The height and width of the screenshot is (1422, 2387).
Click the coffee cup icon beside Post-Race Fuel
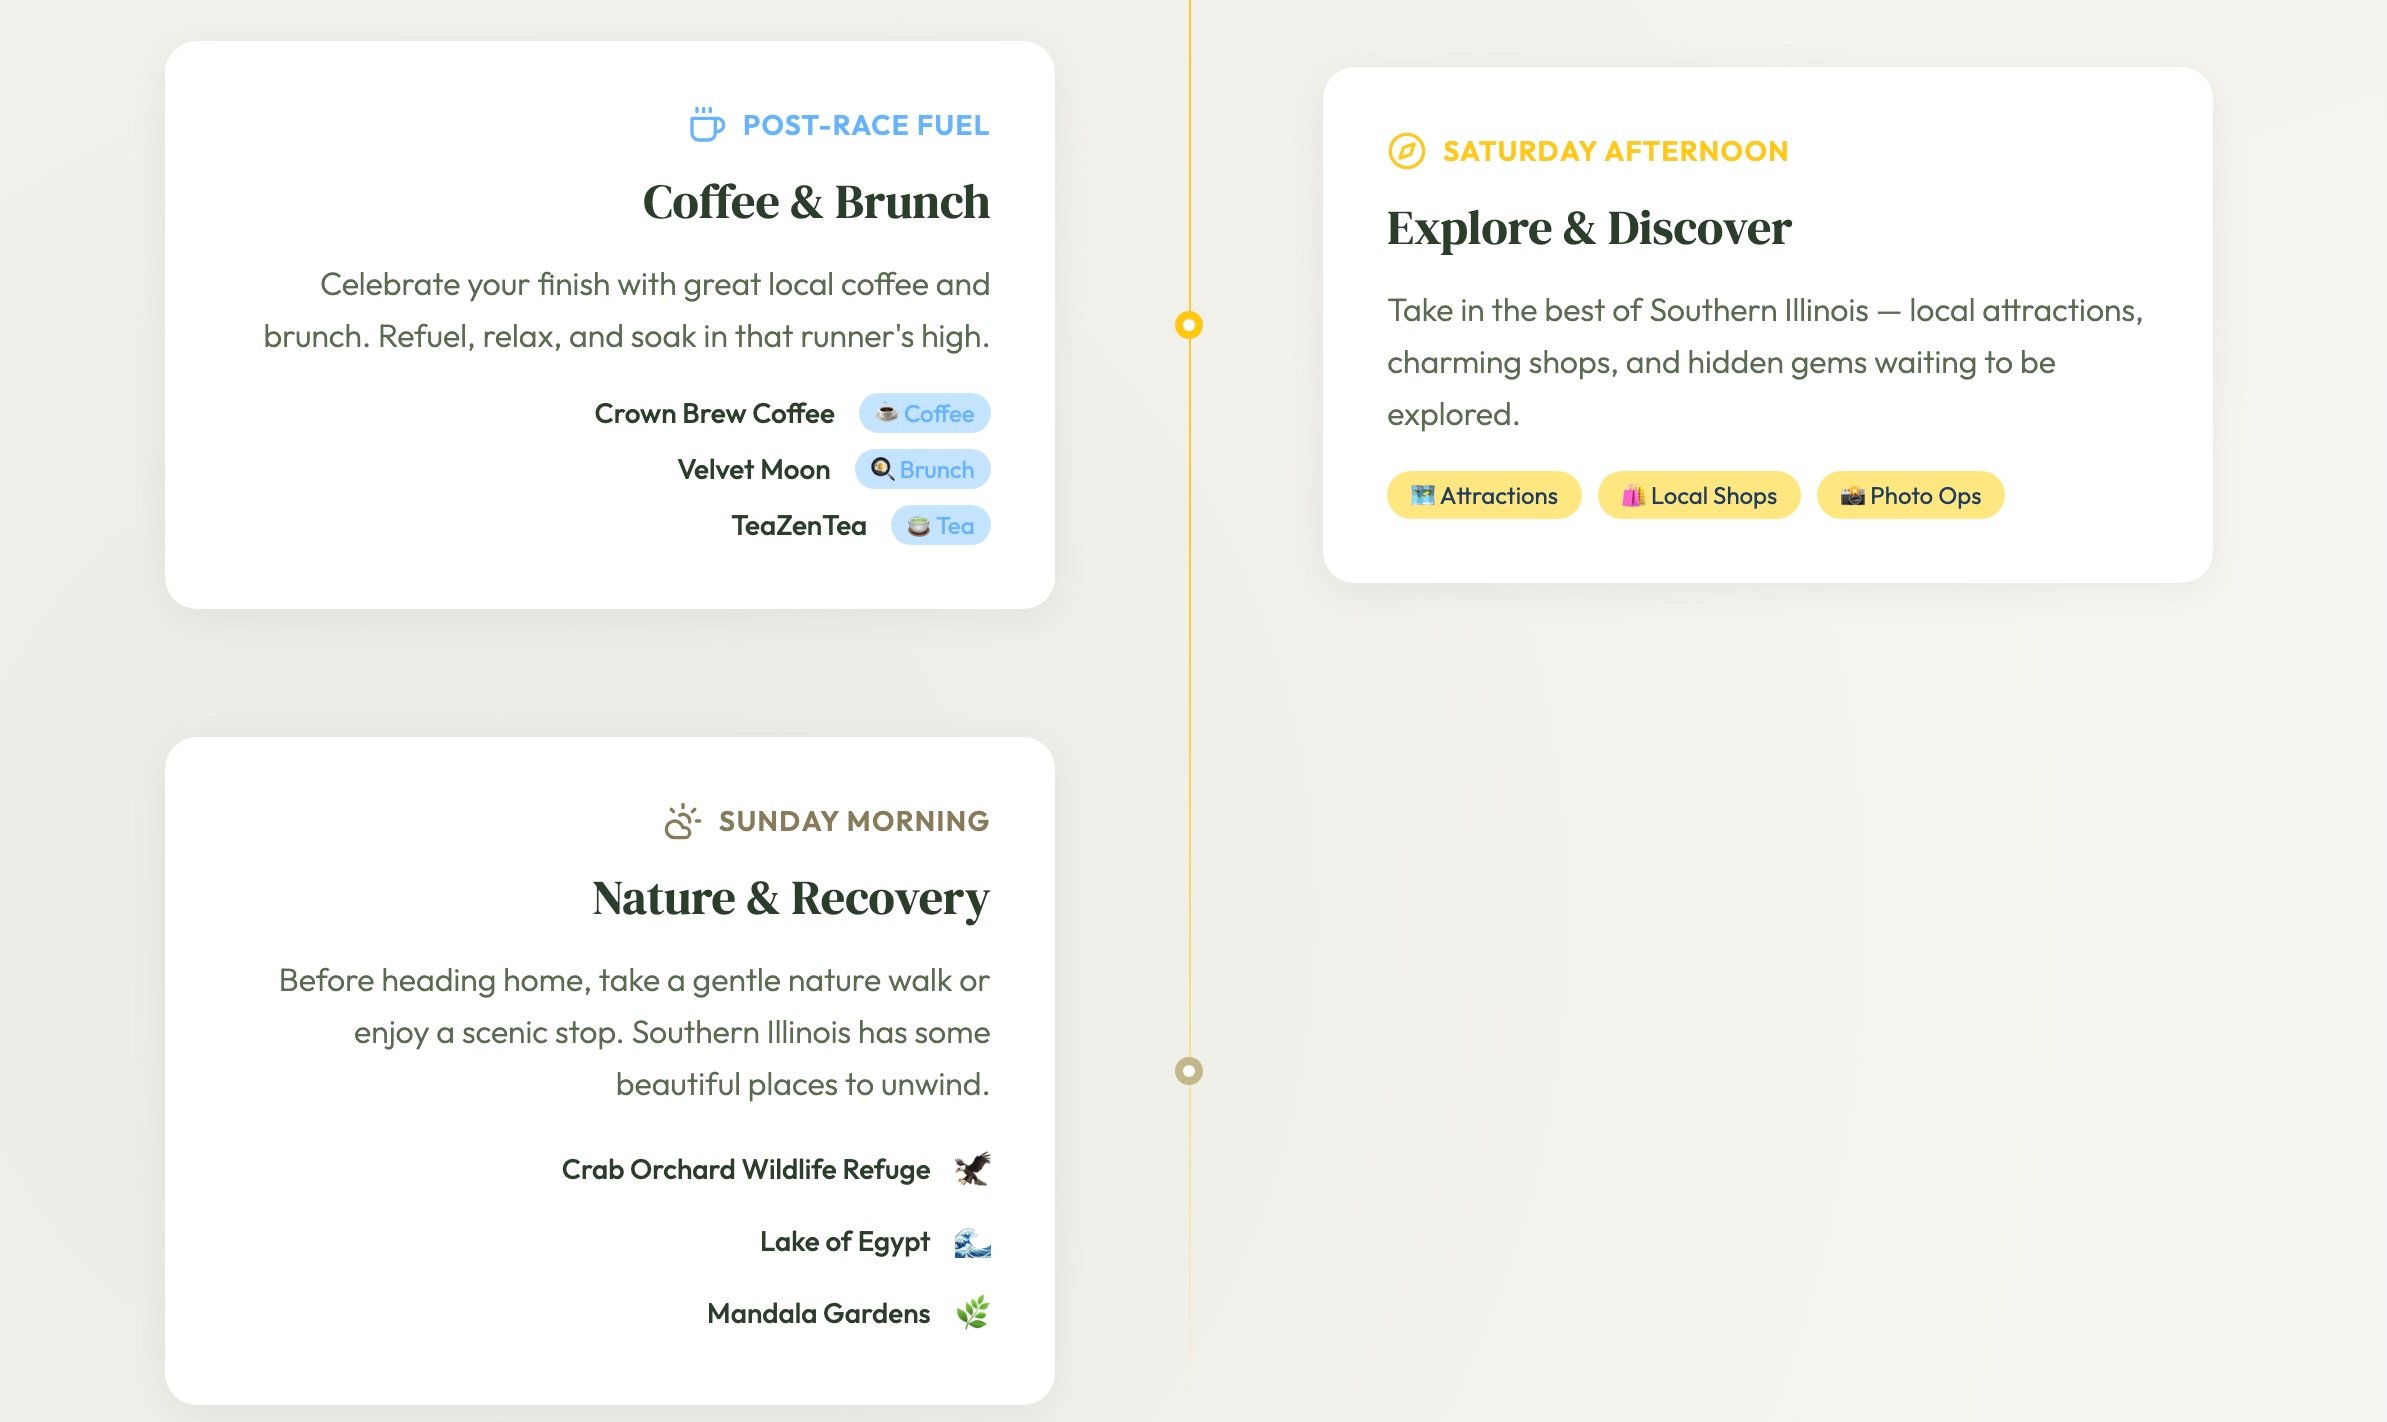pyautogui.click(x=706, y=125)
